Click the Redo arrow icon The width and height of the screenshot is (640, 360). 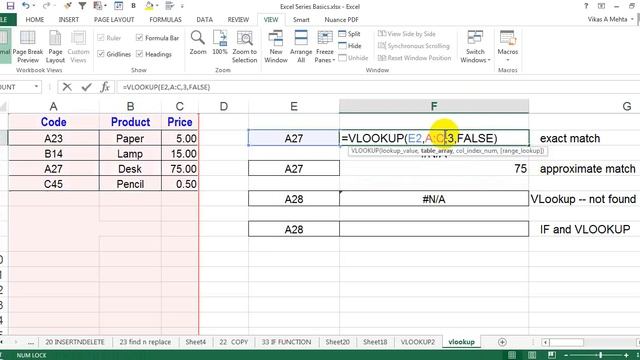(46, 6)
